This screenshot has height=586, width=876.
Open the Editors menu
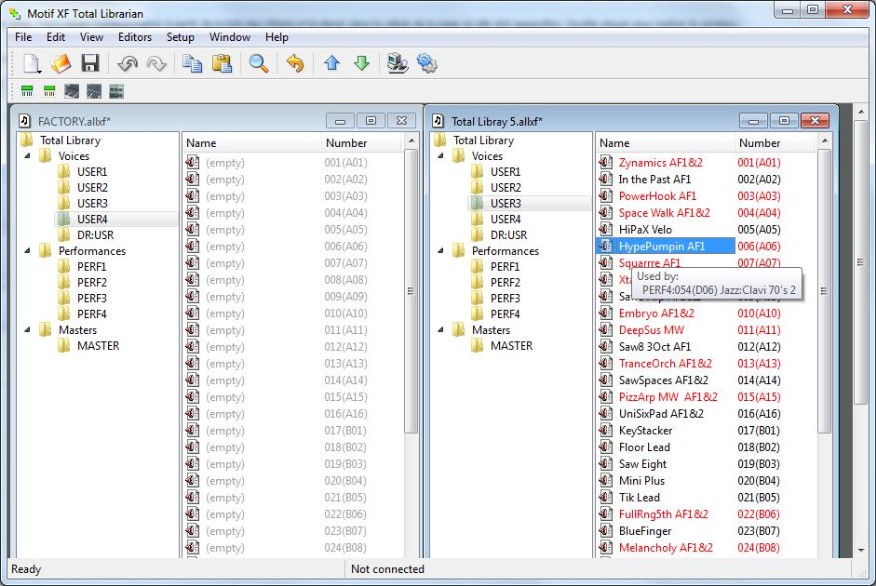[135, 37]
